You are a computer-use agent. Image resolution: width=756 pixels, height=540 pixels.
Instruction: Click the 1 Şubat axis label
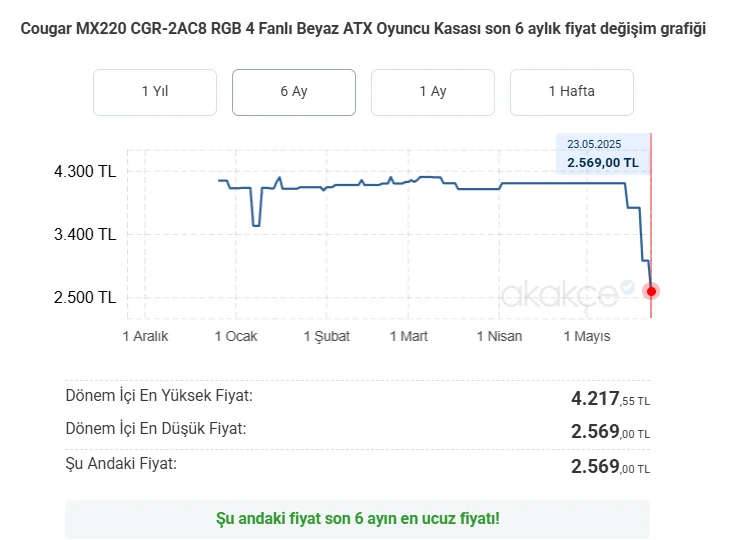[326, 336]
